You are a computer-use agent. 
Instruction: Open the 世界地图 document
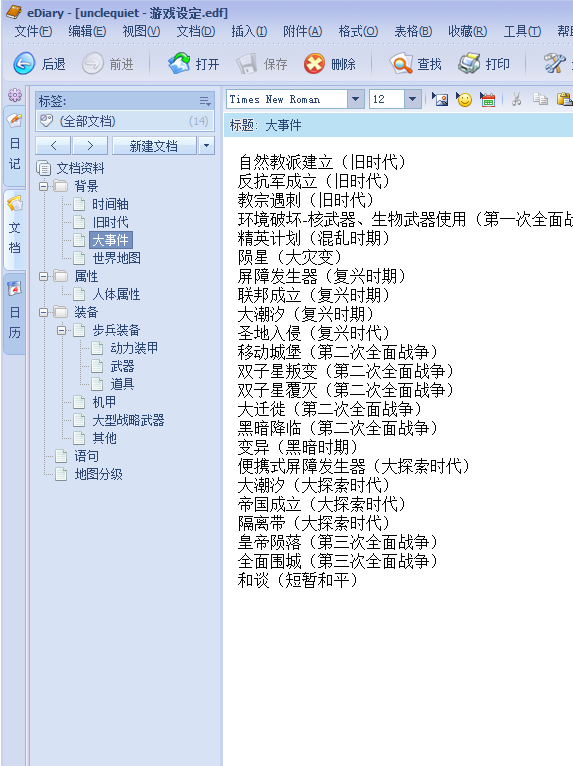tap(116, 258)
